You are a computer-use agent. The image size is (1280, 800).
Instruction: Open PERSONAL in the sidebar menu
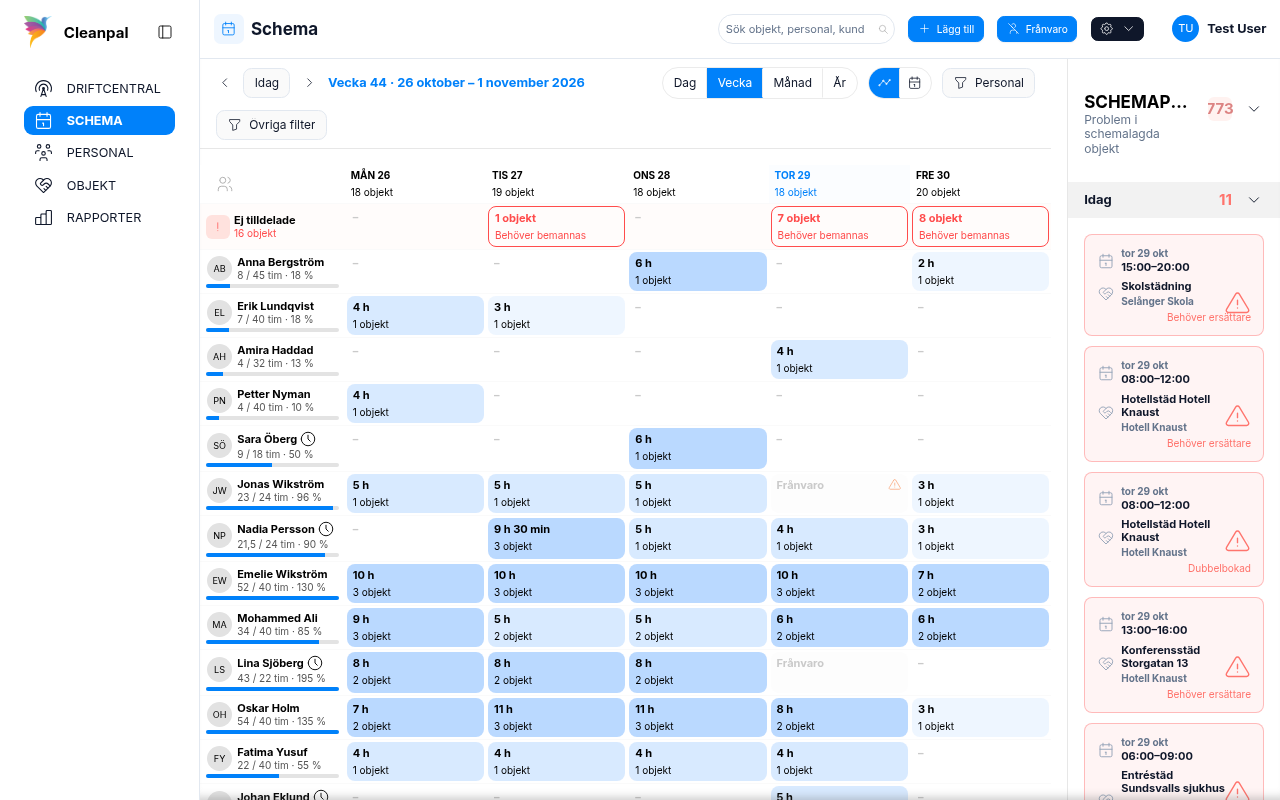click(100, 153)
